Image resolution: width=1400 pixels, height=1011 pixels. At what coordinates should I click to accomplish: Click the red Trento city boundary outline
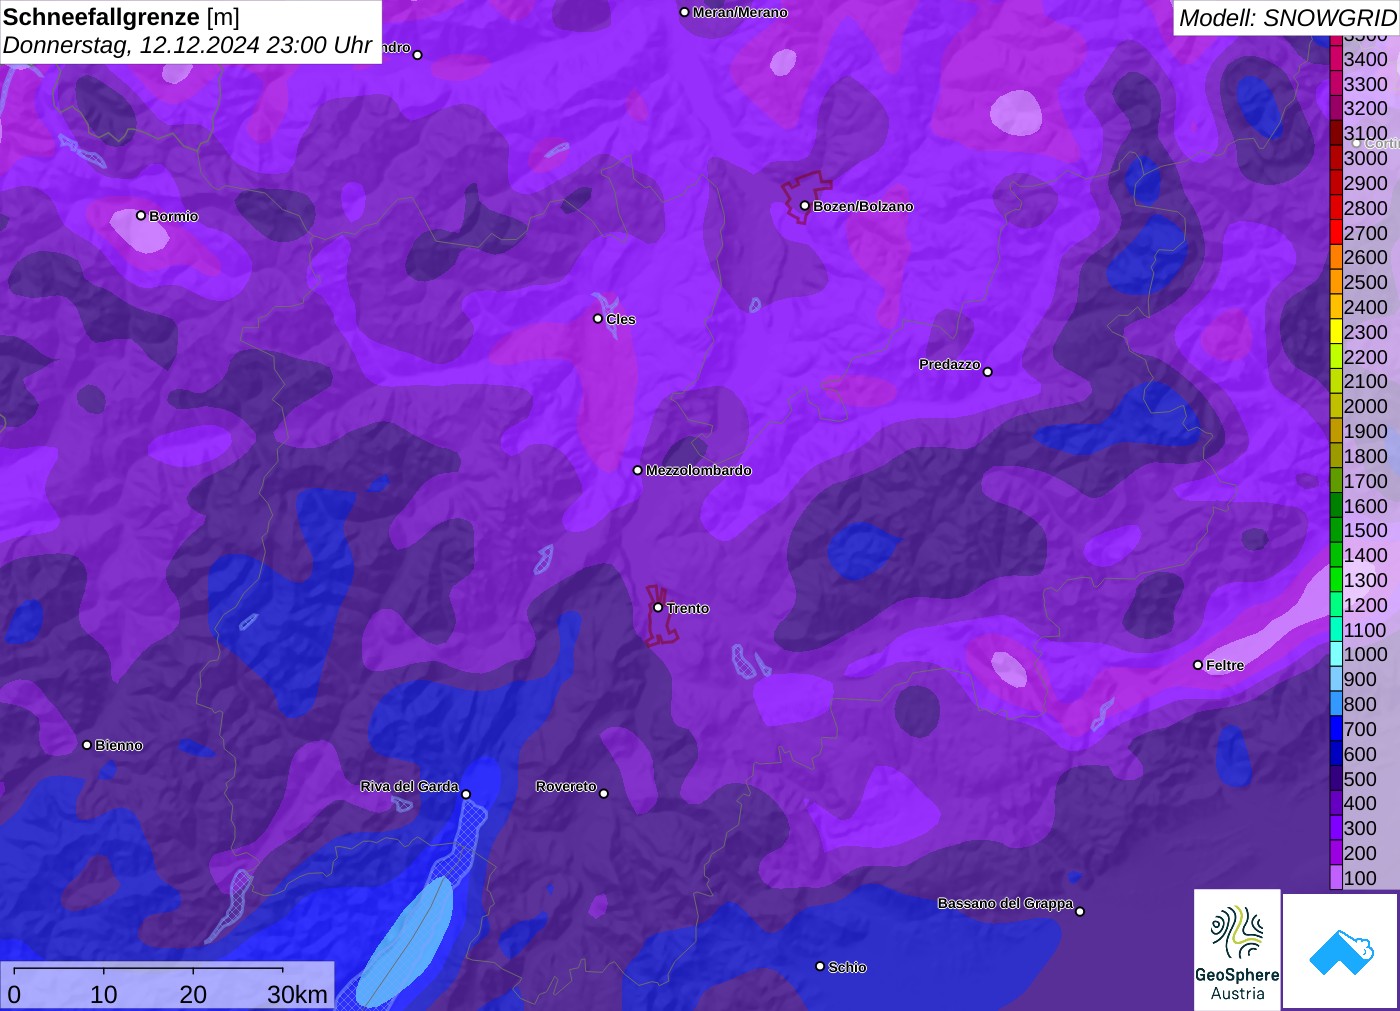(662, 617)
